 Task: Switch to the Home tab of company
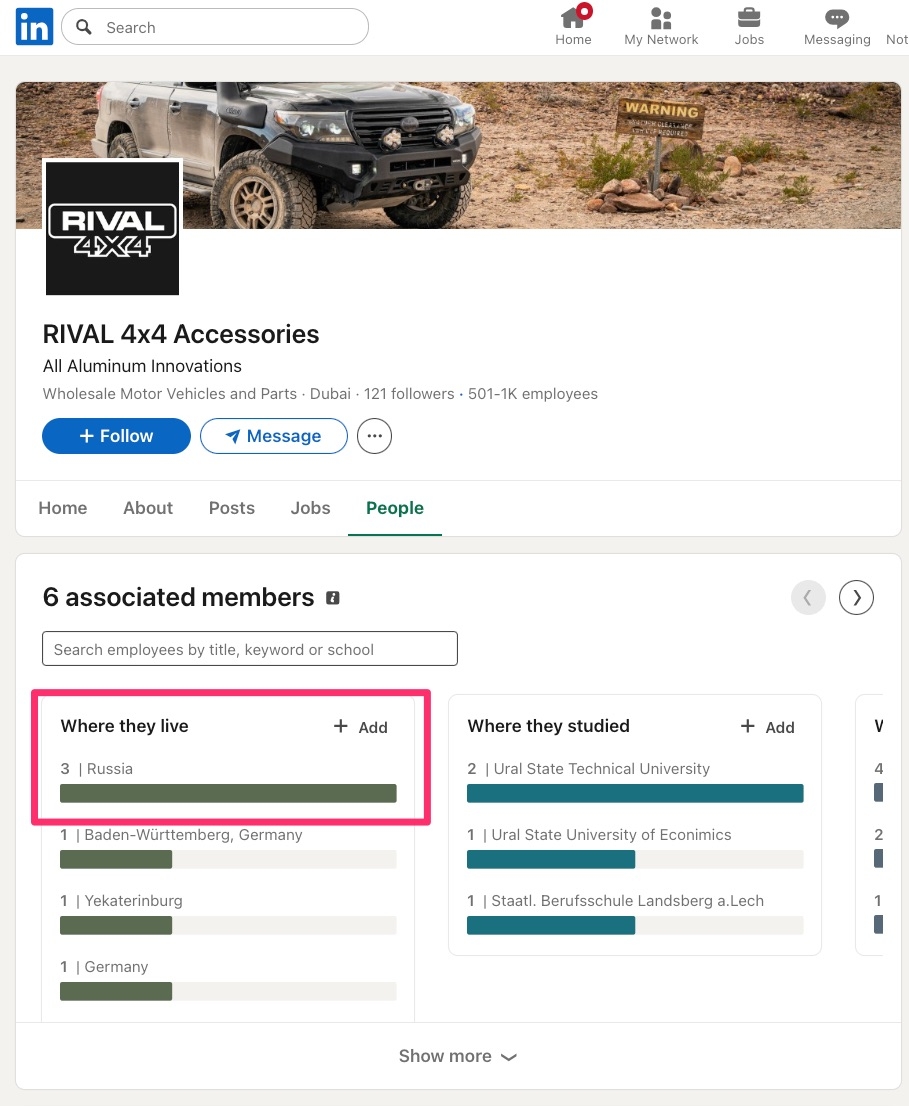pyautogui.click(x=63, y=508)
